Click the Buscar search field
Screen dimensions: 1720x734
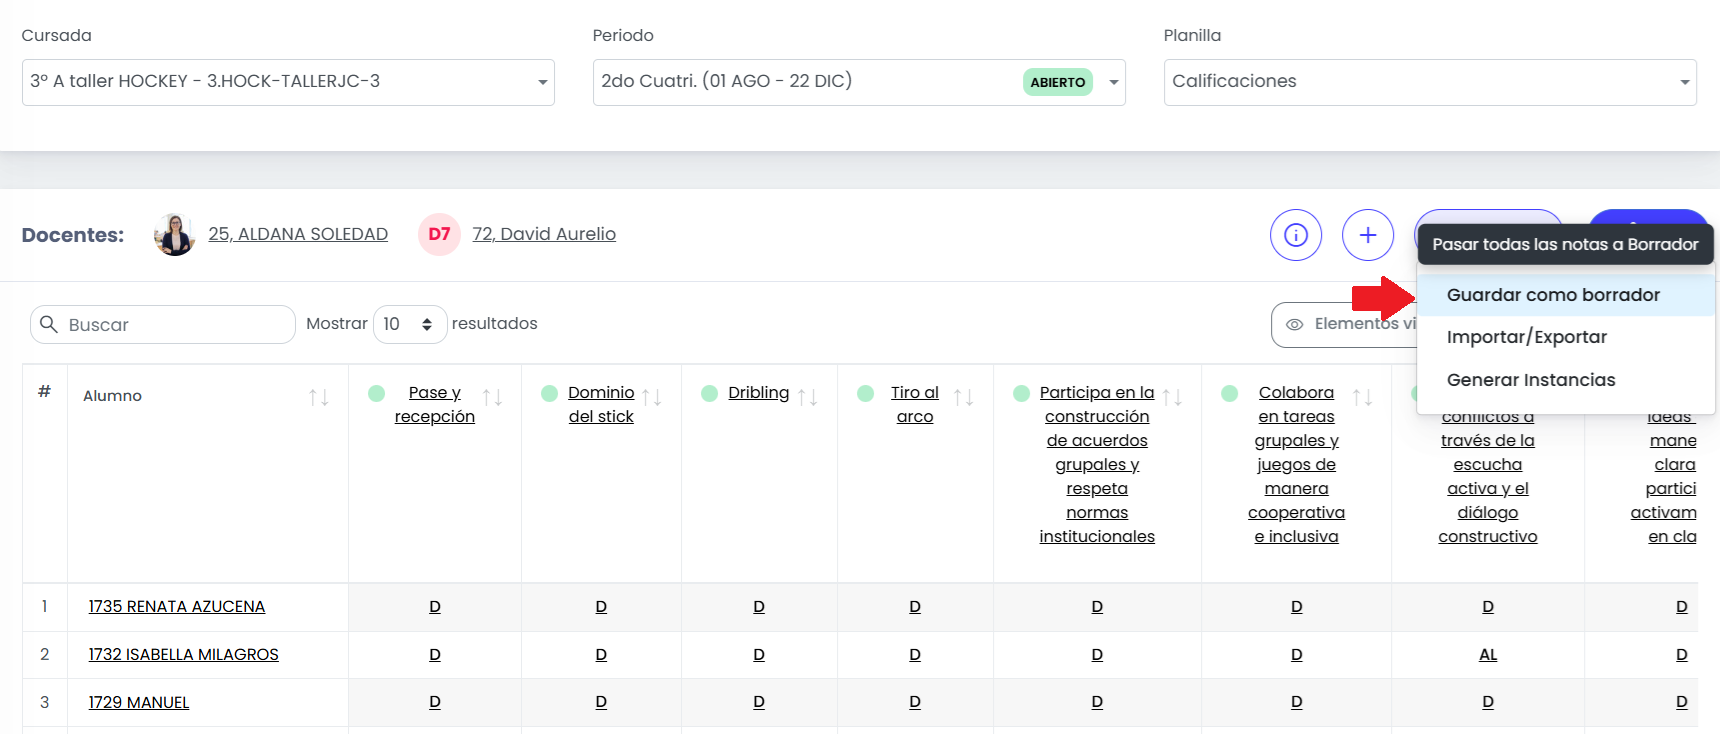pos(163,324)
